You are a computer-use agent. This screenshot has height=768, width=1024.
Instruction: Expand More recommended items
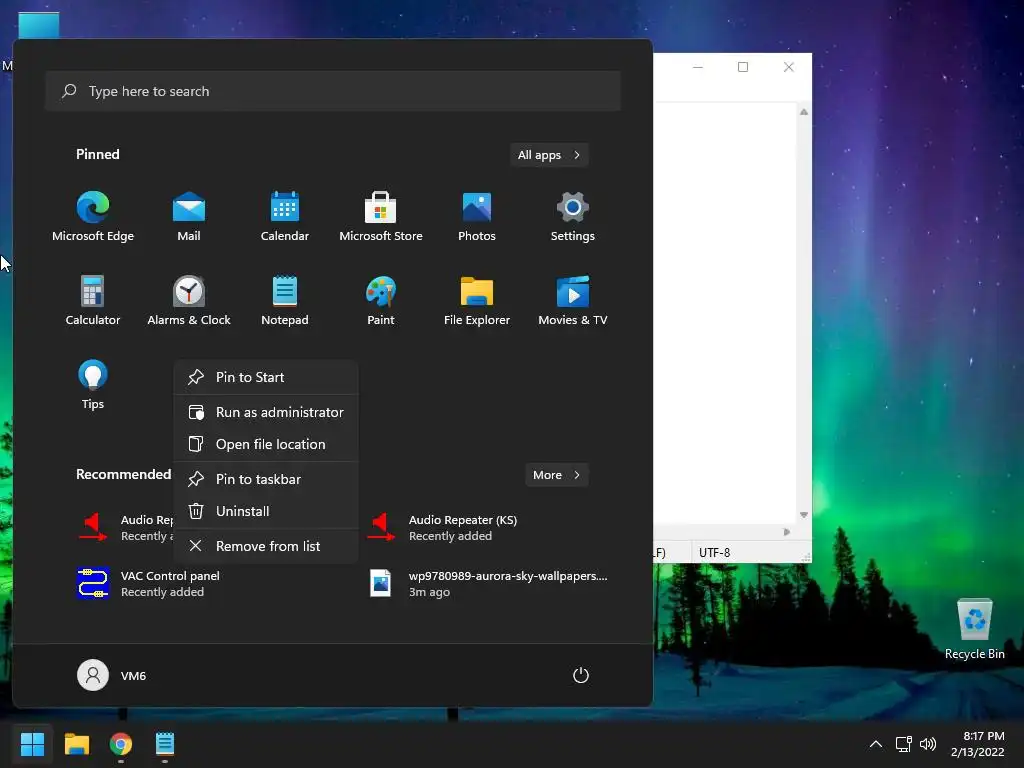tap(556, 475)
